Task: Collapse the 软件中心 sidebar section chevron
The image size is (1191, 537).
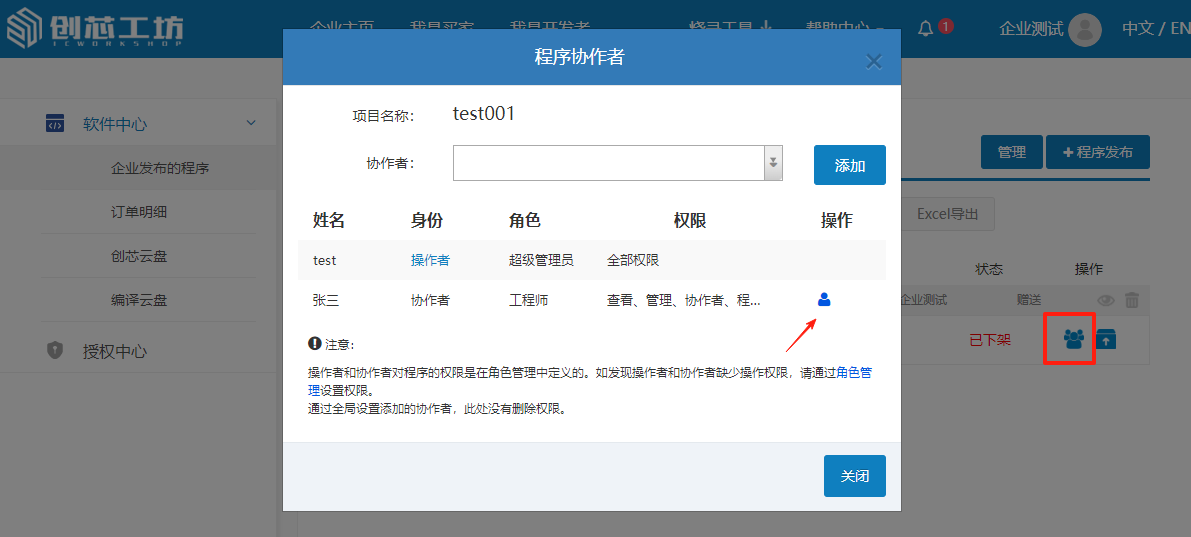Action: pyautogui.click(x=251, y=123)
